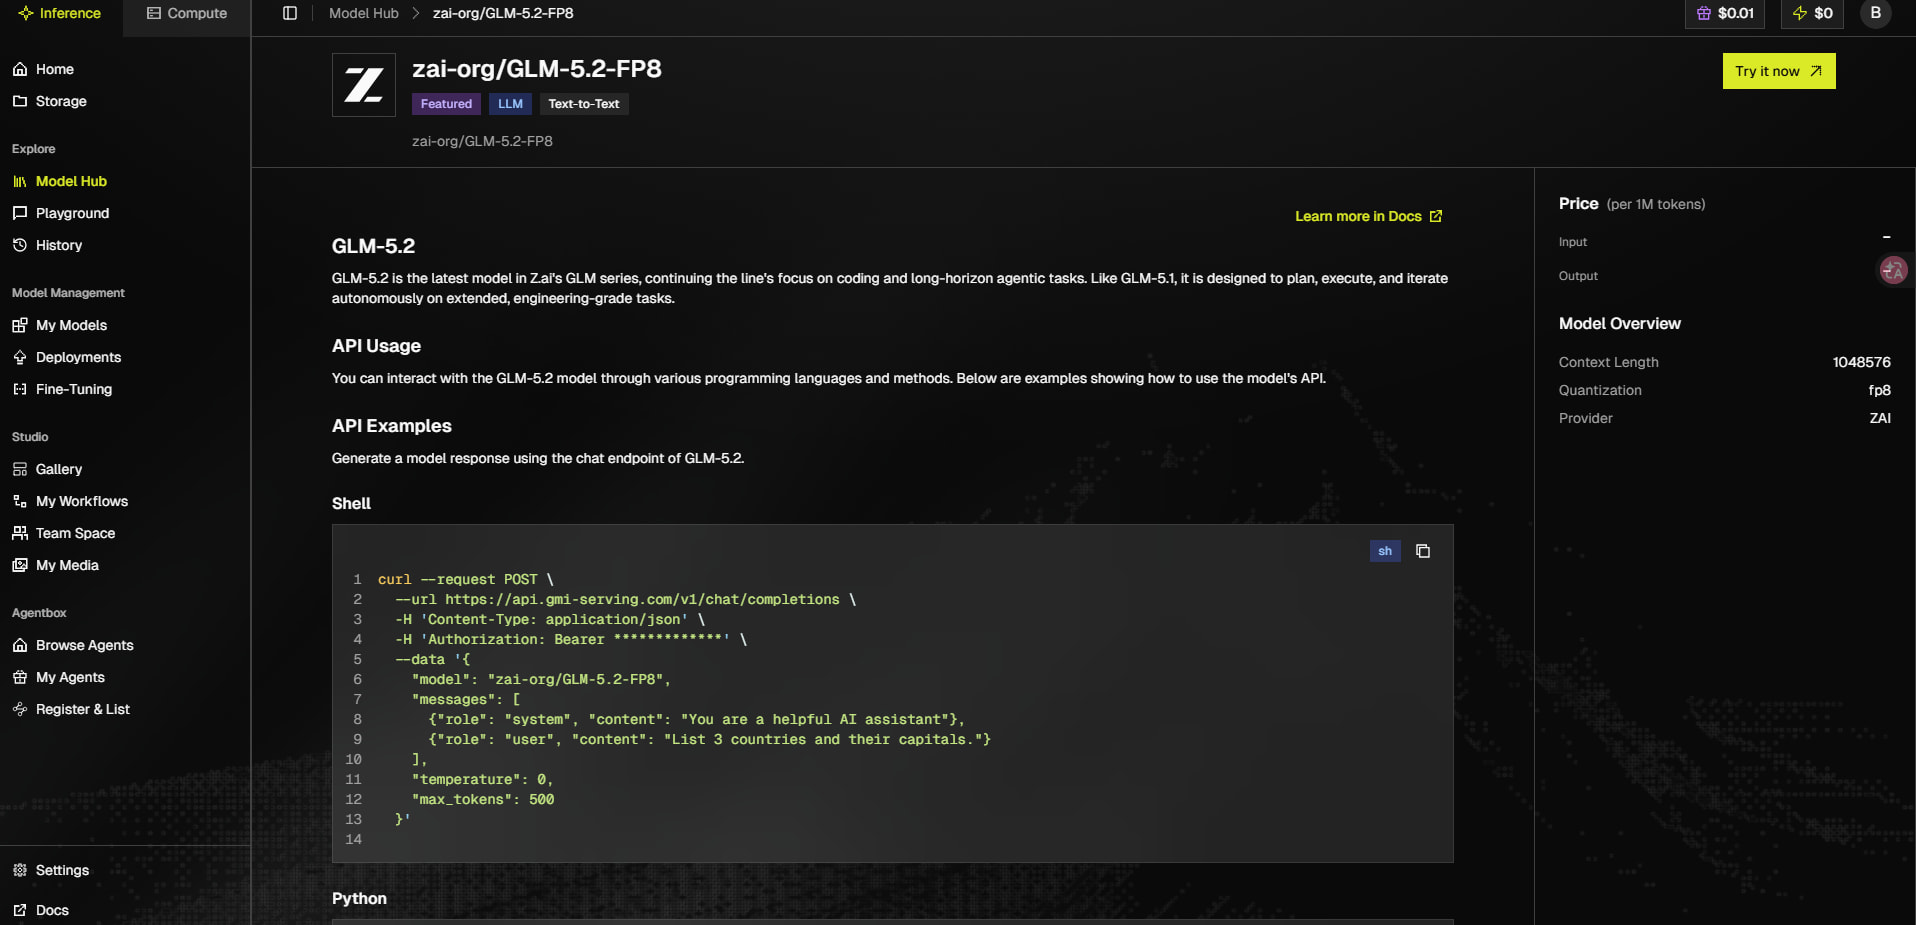The height and width of the screenshot is (925, 1916).
Task: Click the Fine-Tuning icon
Action: [x=20, y=389]
